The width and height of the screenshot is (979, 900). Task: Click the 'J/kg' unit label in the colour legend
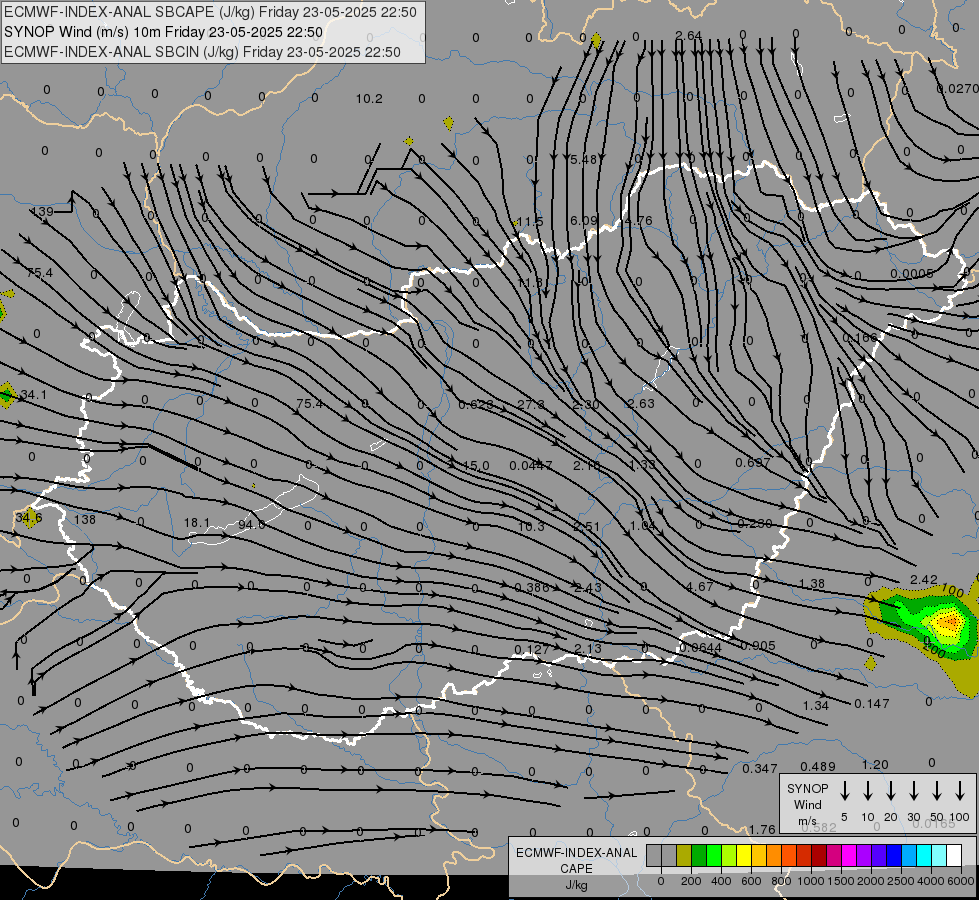tap(576, 885)
